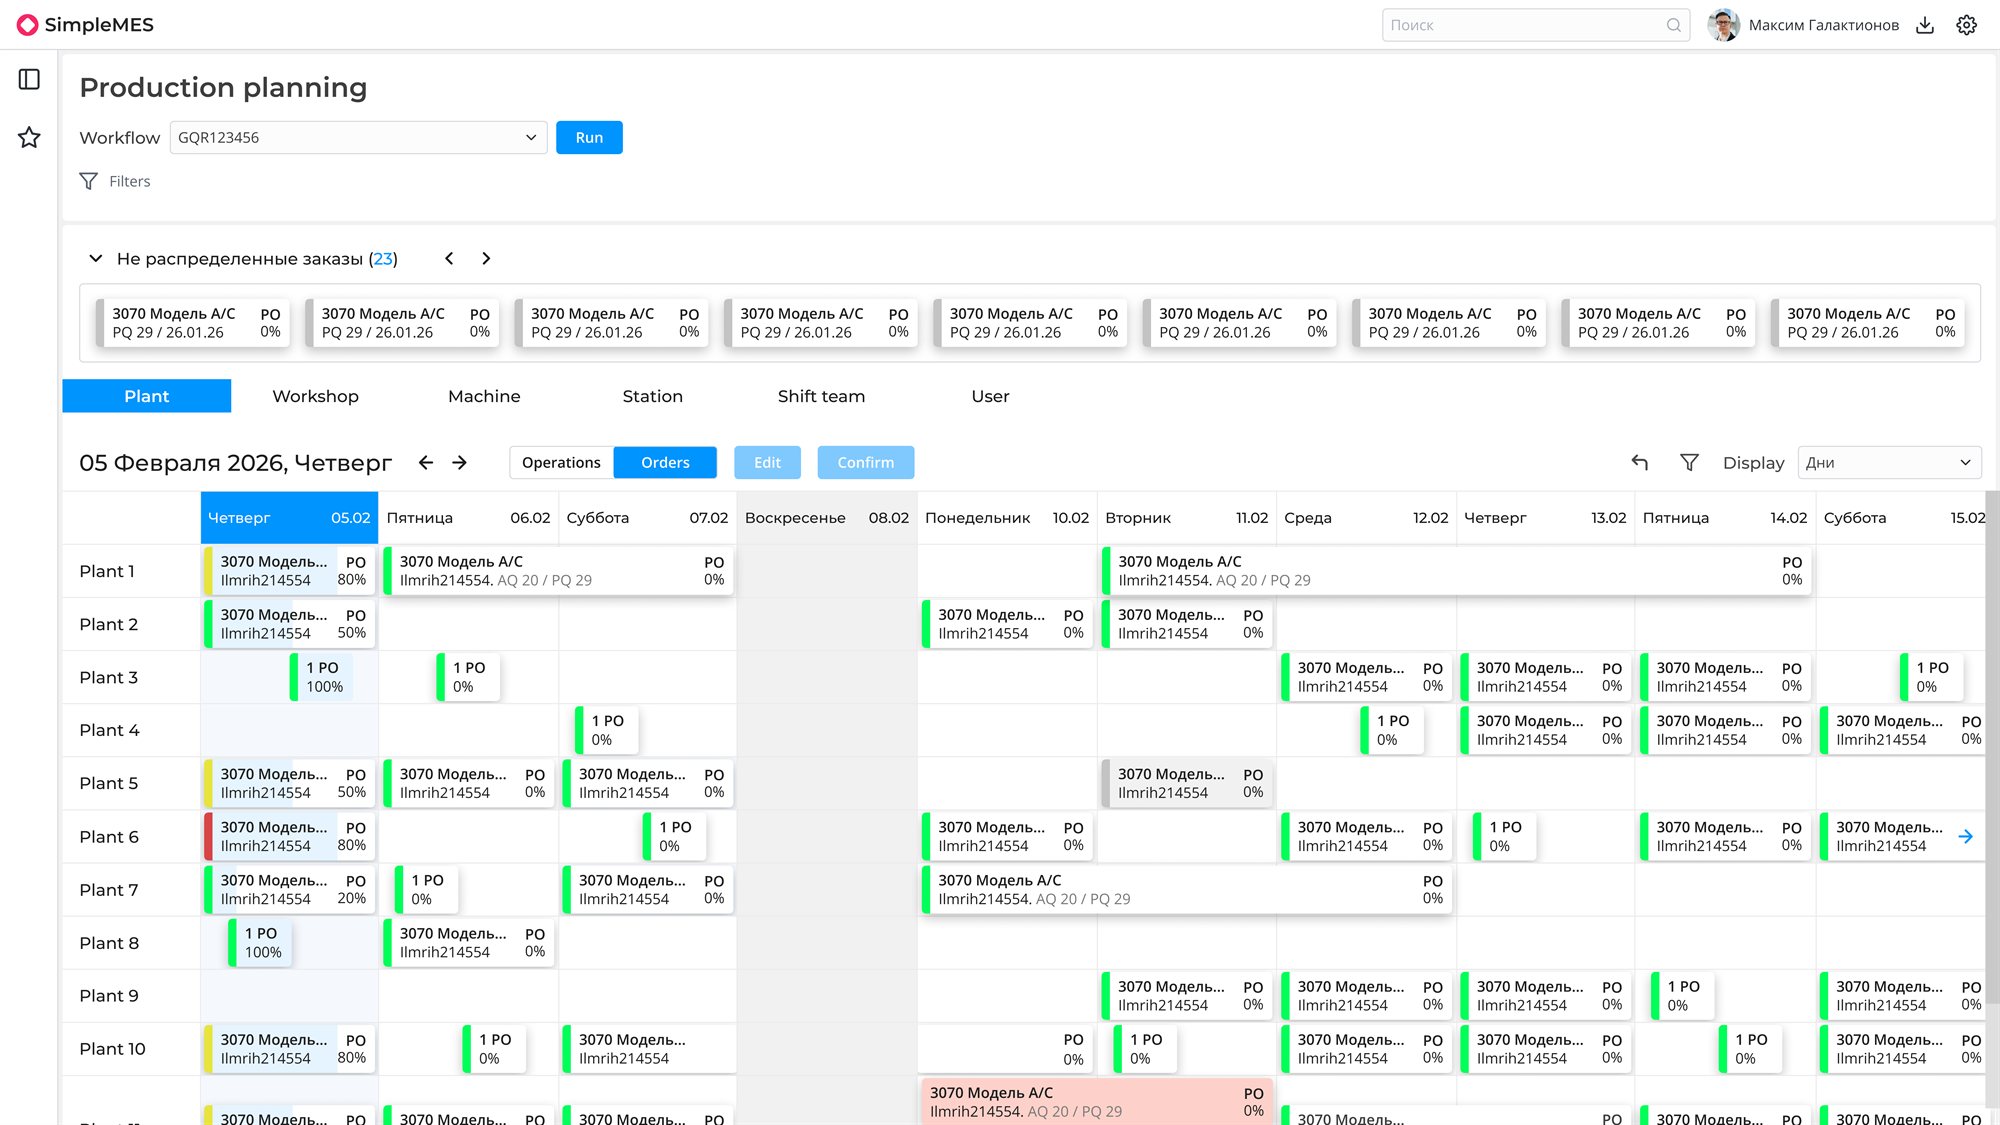The height and width of the screenshot is (1125, 2000).
Task: Switch view toggle to Orders
Action: click(x=665, y=462)
